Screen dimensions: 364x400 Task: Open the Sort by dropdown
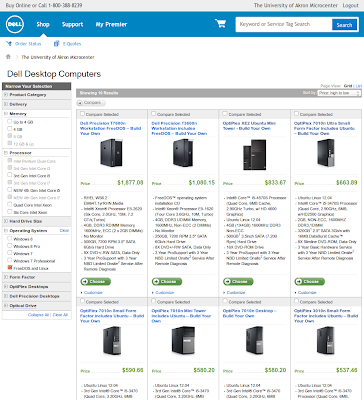[339, 93]
